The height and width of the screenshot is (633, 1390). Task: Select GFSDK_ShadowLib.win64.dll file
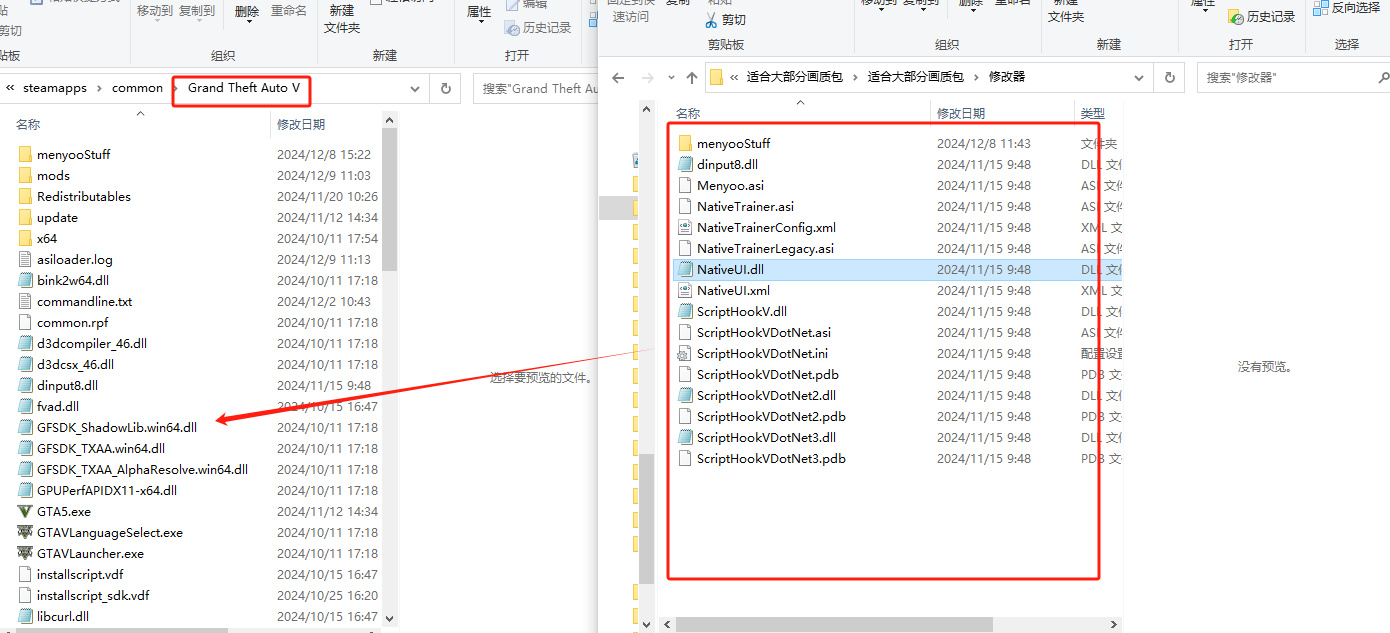[x=116, y=427]
